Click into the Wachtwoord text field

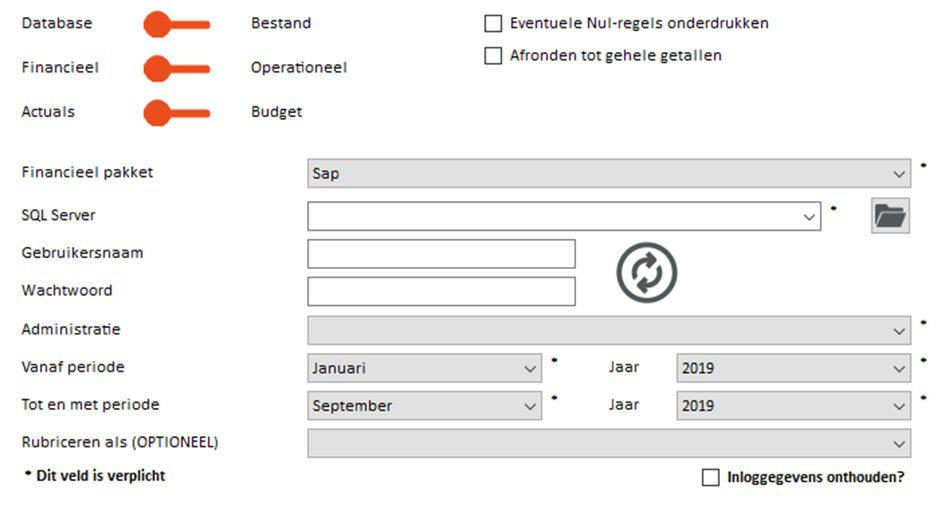(x=441, y=292)
